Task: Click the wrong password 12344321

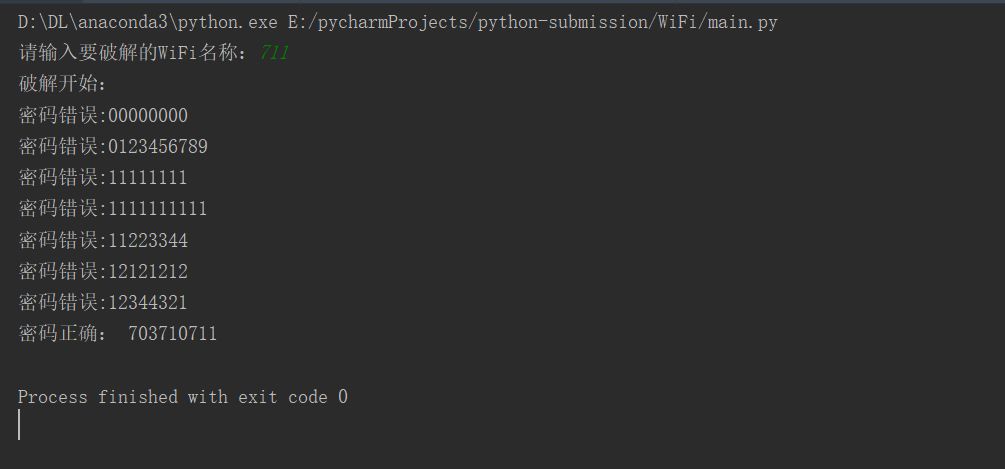Action: pyautogui.click(x=147, y=302)
